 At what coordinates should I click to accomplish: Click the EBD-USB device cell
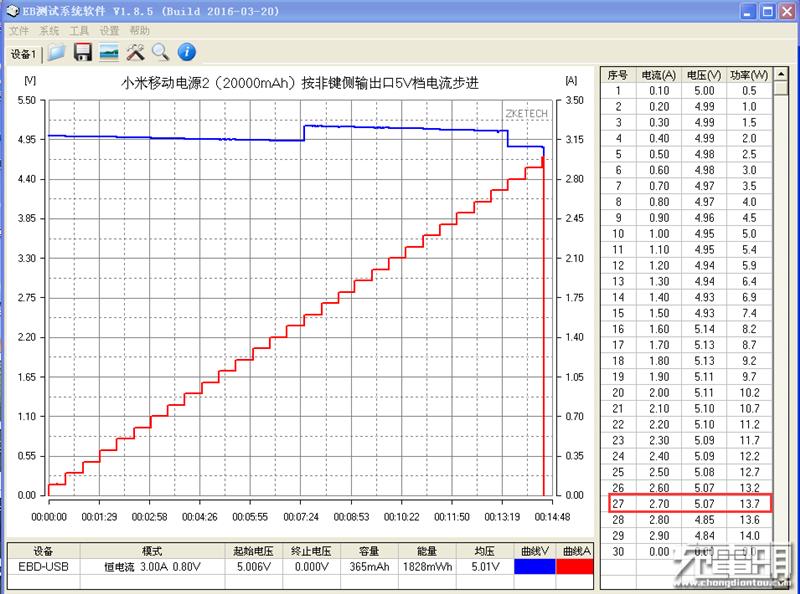click(43, 566)
